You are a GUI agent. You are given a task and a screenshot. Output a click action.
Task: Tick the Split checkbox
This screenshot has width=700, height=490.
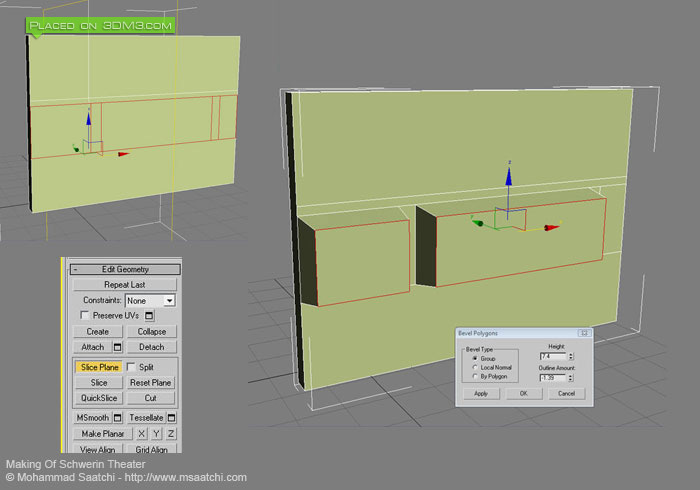click(x=131, y=367)
